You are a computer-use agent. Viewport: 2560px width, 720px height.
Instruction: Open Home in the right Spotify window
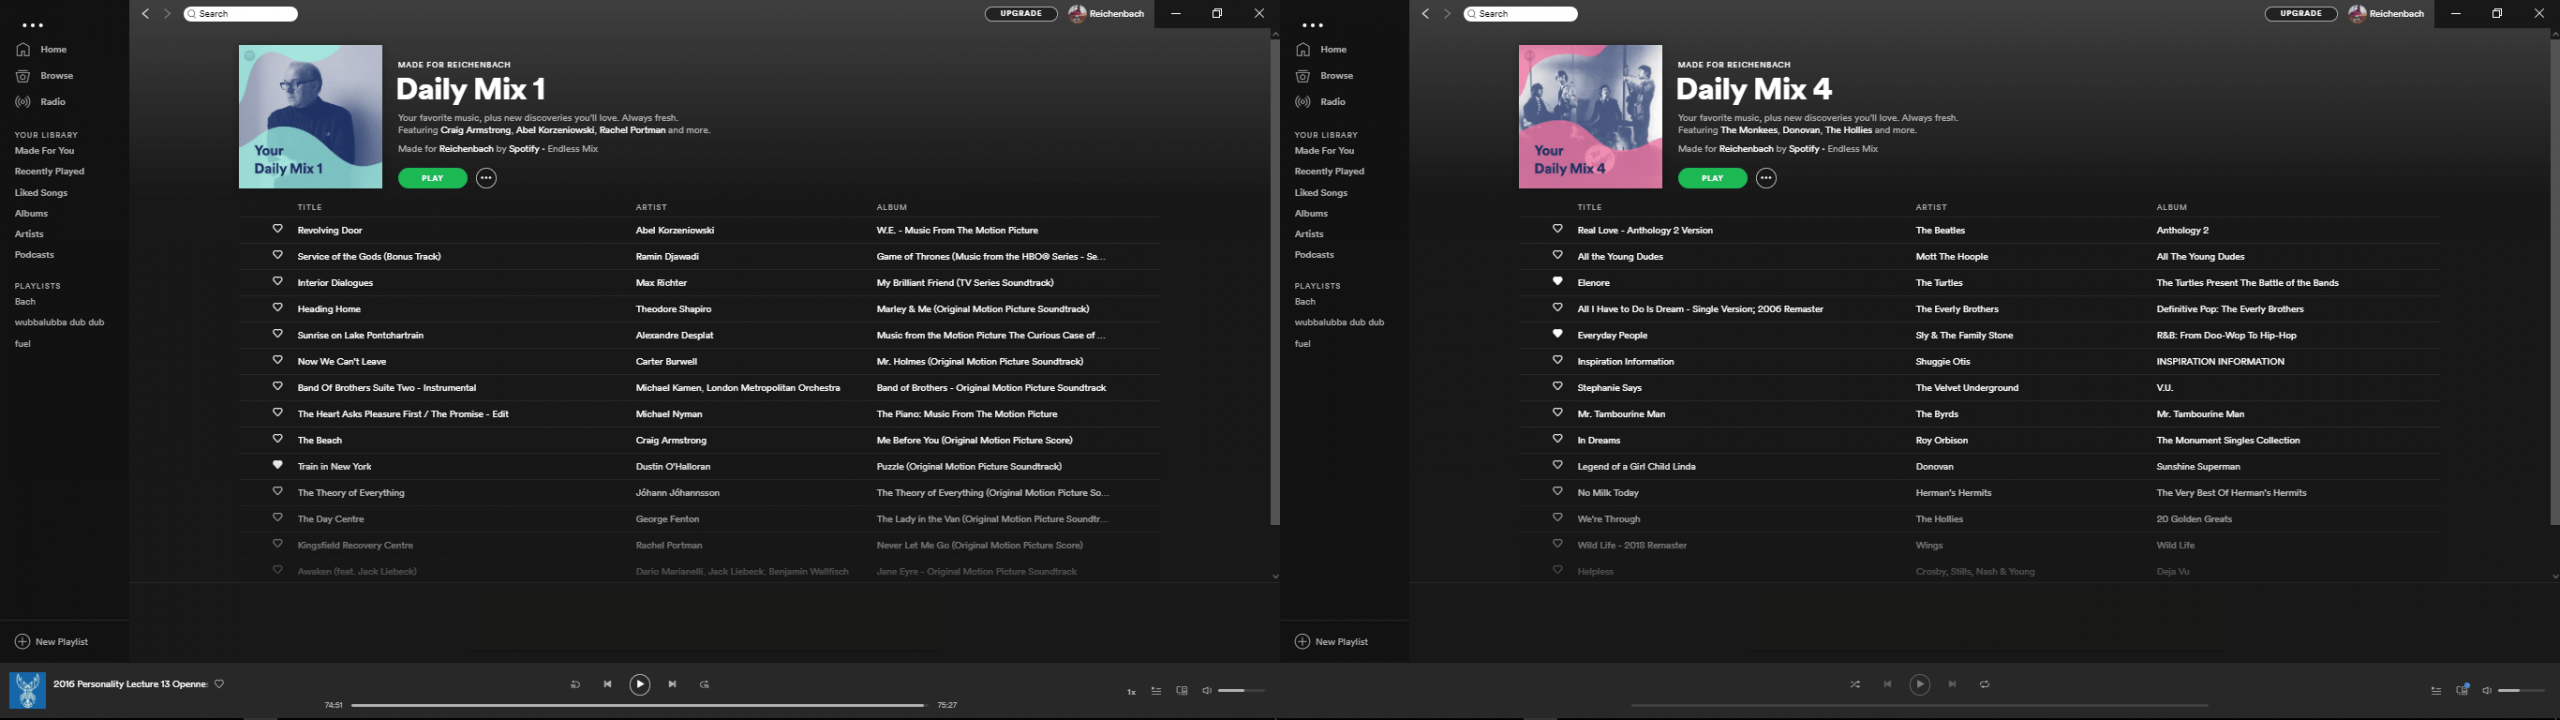(x=1321, y=49)
